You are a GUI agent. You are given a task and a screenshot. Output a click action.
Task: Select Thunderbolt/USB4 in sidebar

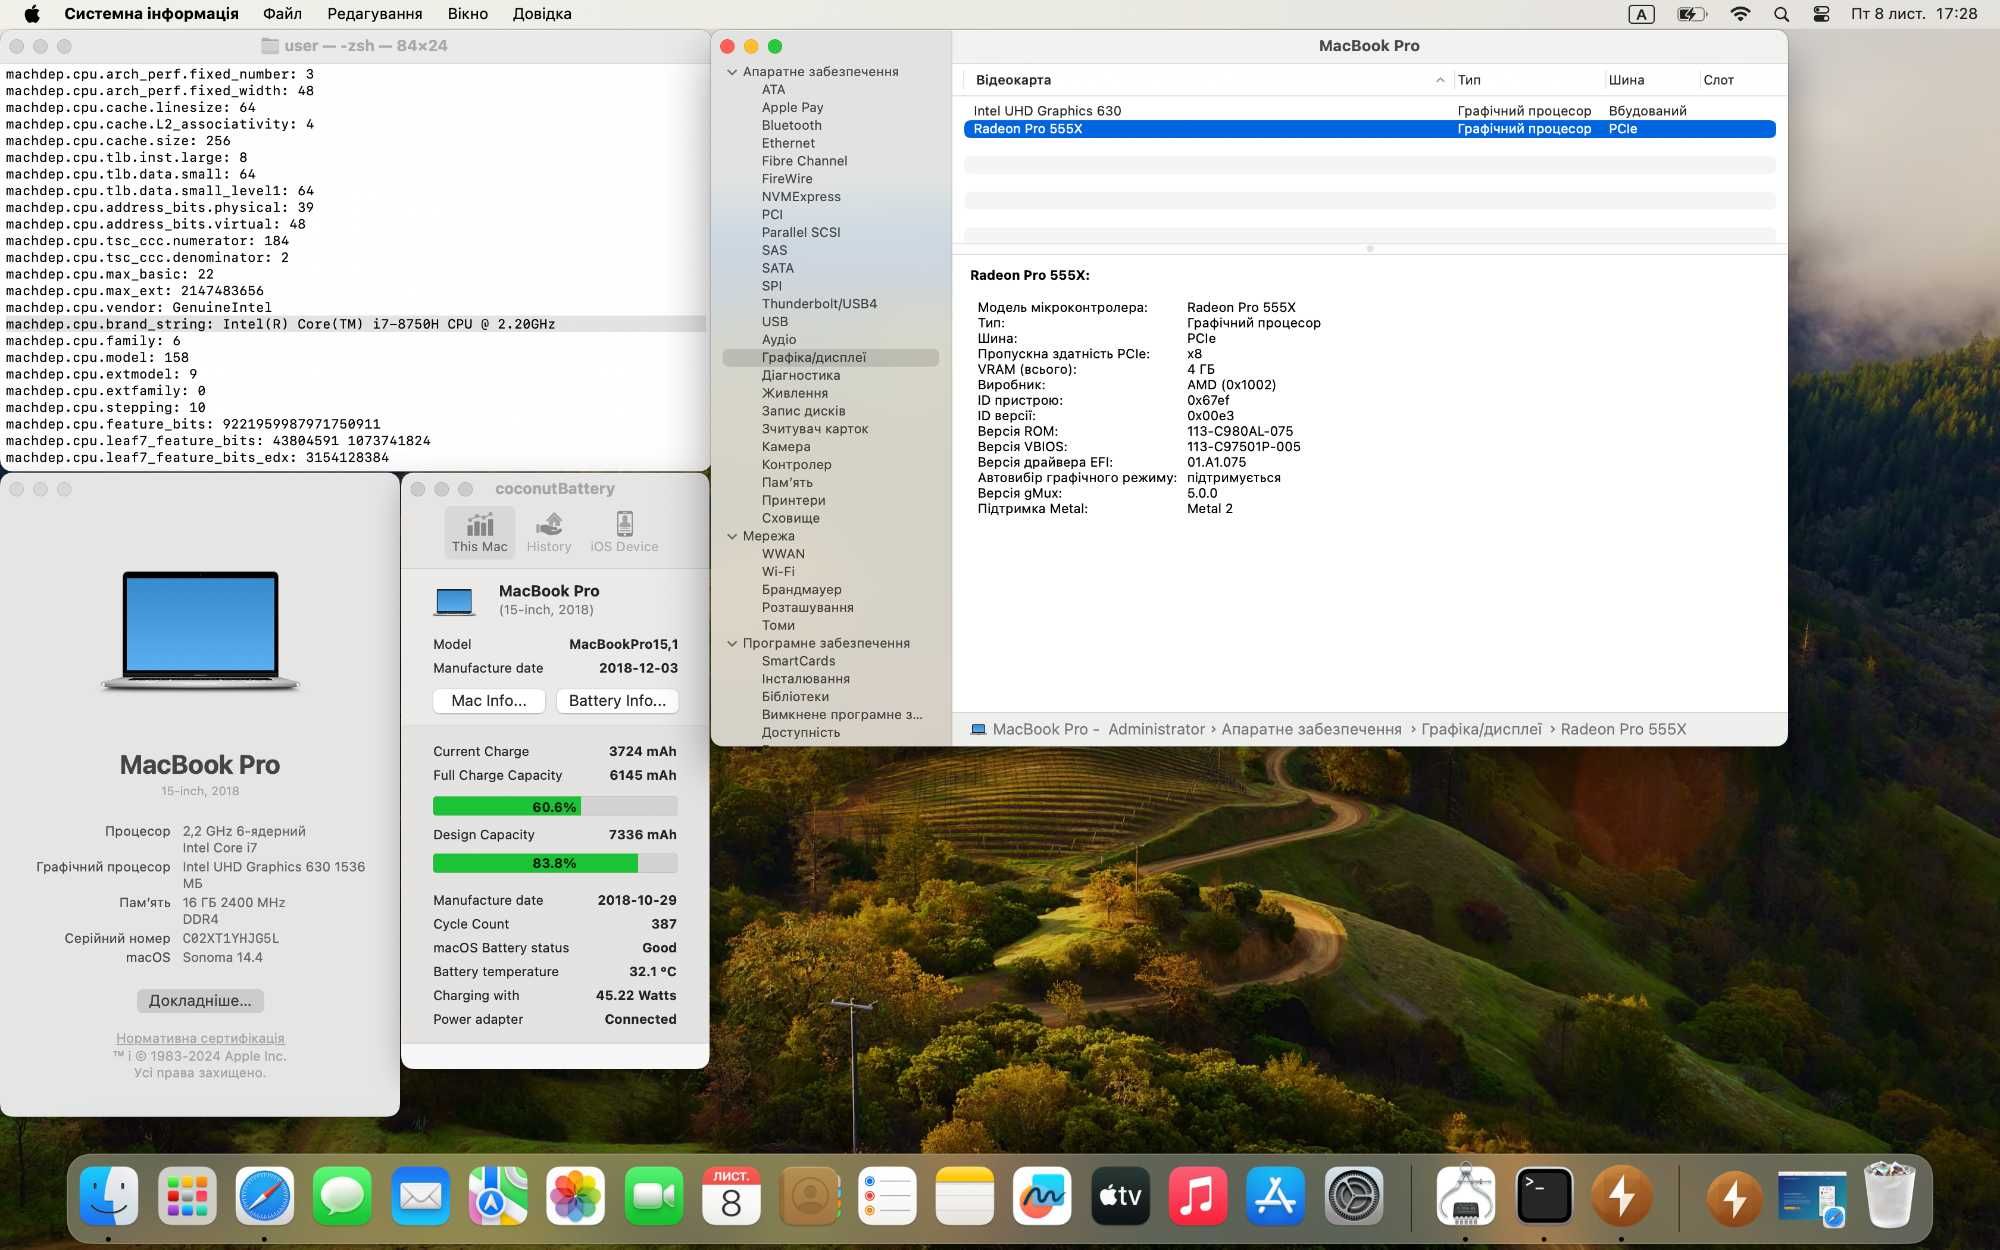click(819, 304)
